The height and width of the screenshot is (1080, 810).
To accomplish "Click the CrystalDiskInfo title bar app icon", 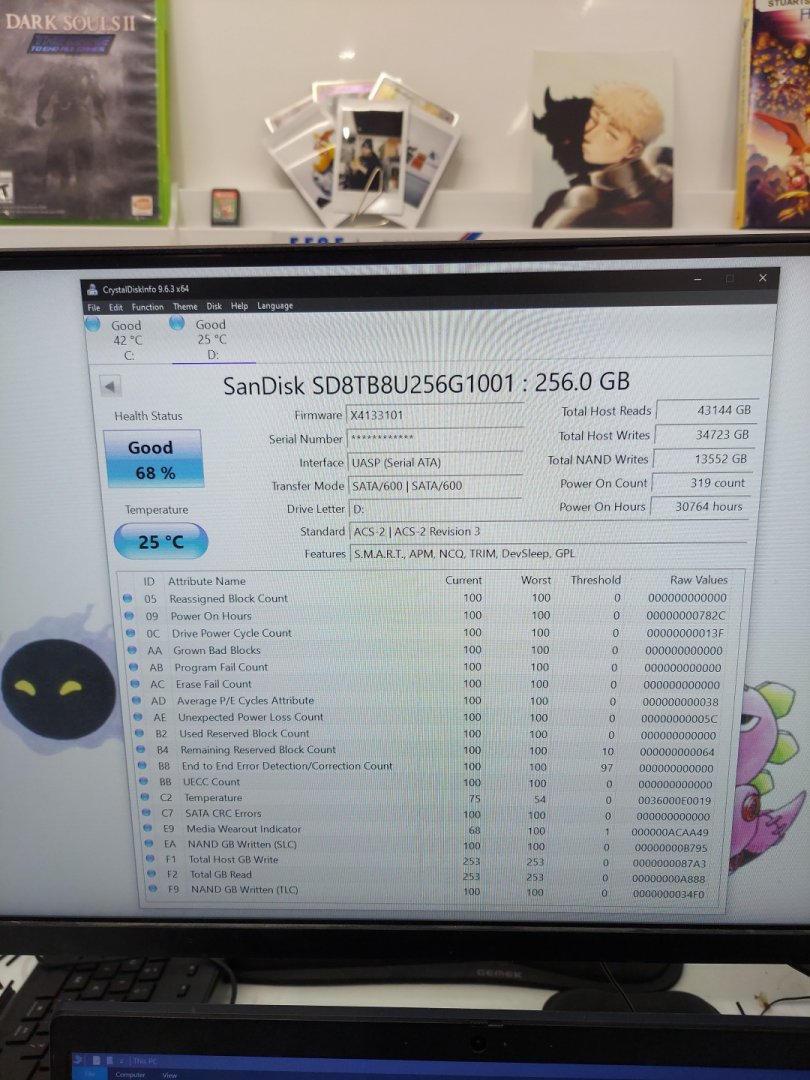I will click(93, 289).
